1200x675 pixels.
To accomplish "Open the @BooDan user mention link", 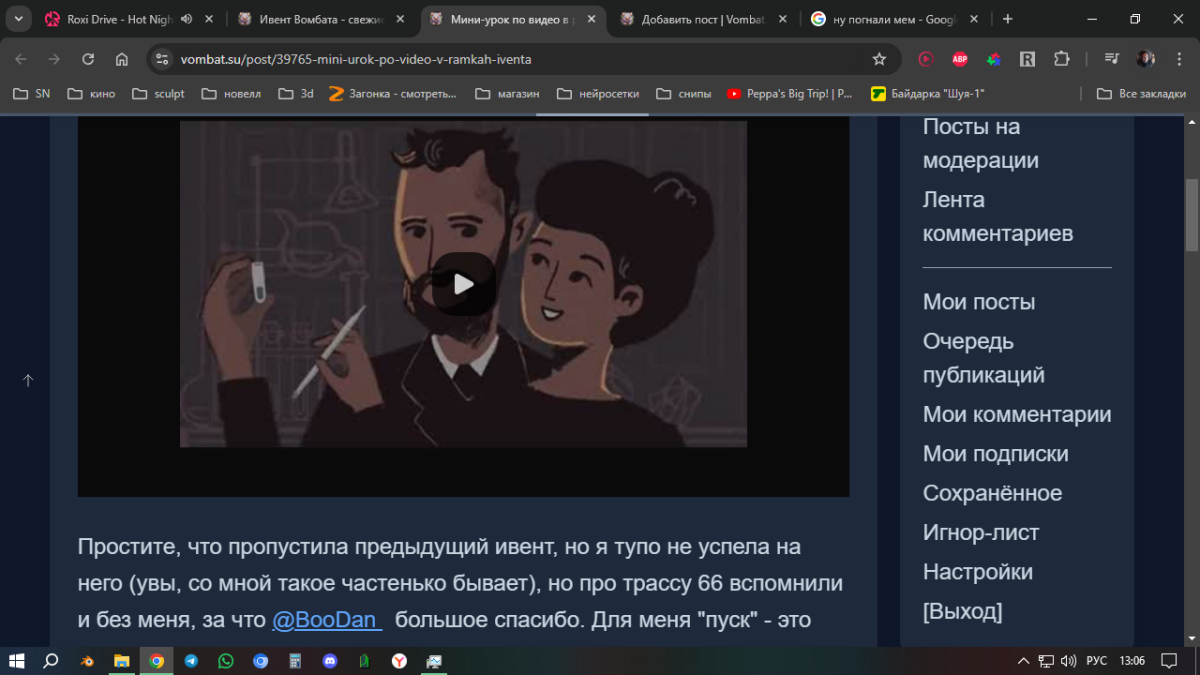I will [327, 620].
